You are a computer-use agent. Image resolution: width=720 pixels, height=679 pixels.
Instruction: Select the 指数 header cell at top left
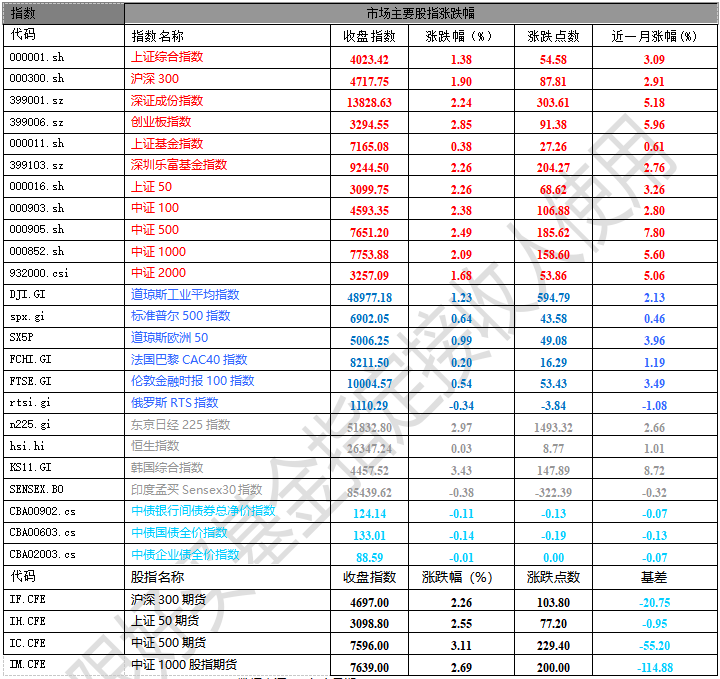pos(23,13)
